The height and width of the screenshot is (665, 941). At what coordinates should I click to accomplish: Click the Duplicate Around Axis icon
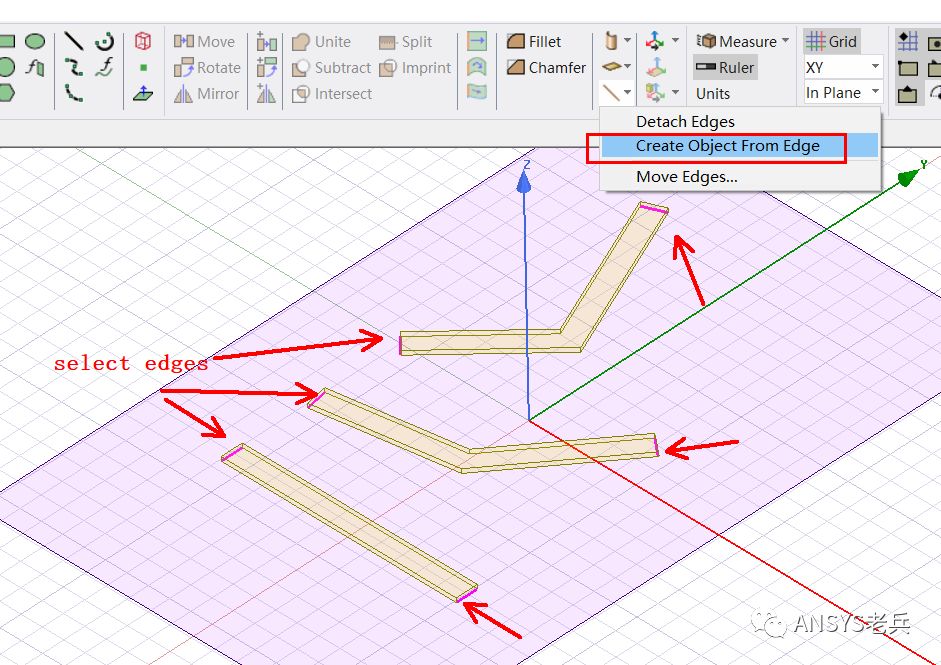coord(266,67)
